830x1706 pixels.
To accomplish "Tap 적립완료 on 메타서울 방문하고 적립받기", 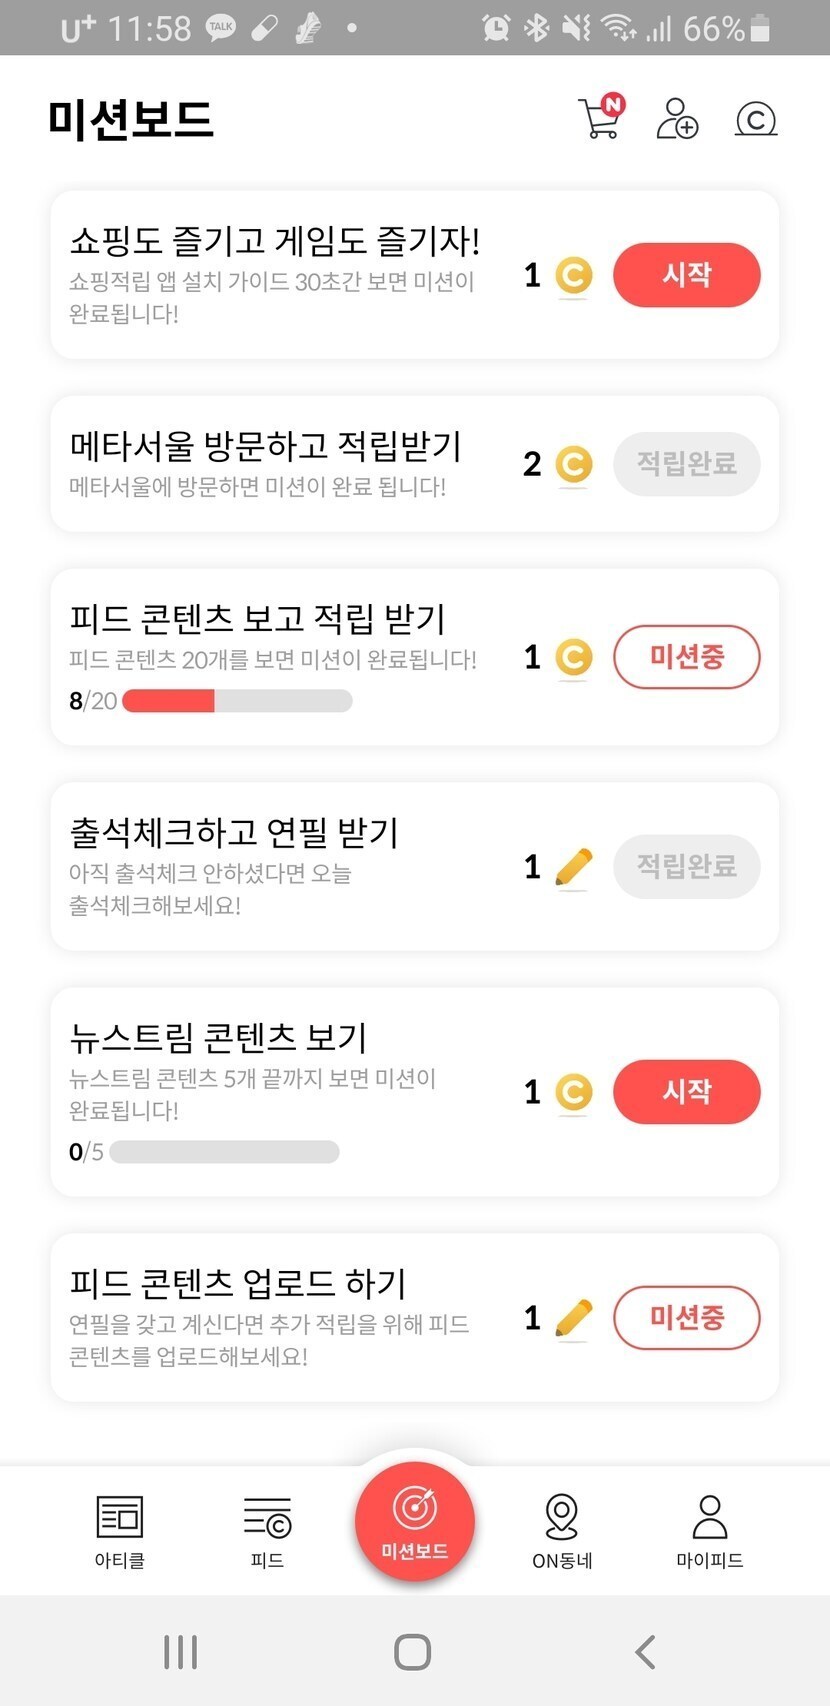I will 686,464.
